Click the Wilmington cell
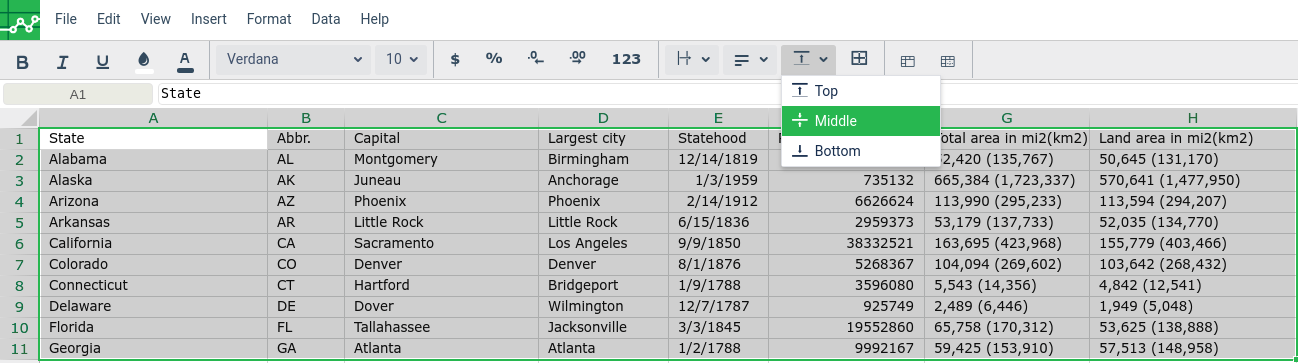 [603, 306]
